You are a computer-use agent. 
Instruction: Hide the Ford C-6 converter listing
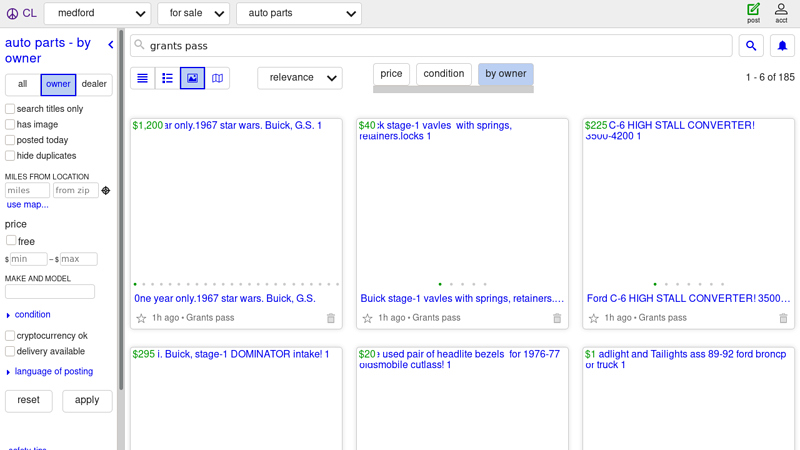tap(783, 318)
